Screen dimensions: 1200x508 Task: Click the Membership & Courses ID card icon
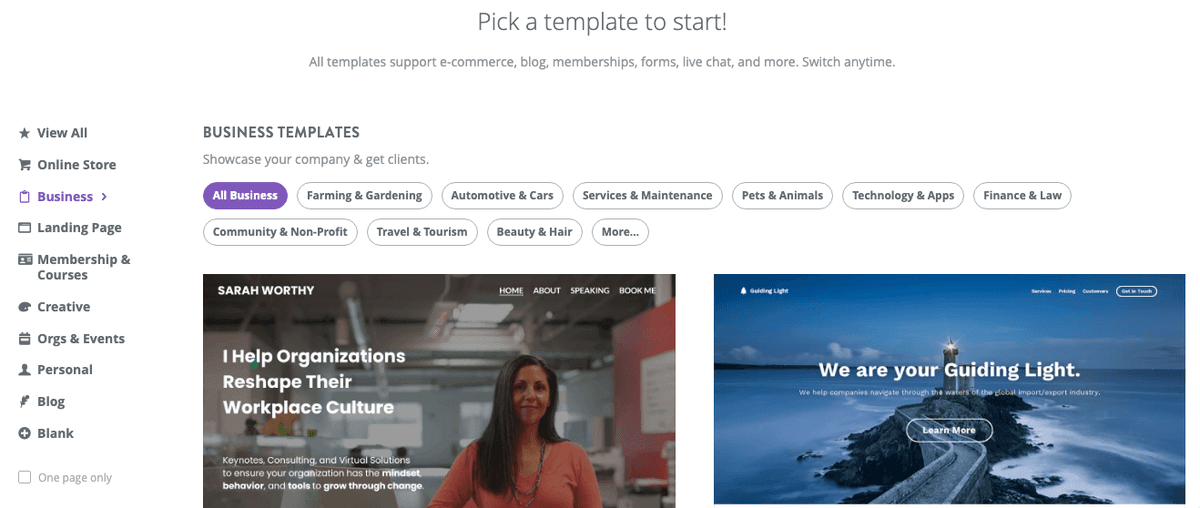coord(24,260)
